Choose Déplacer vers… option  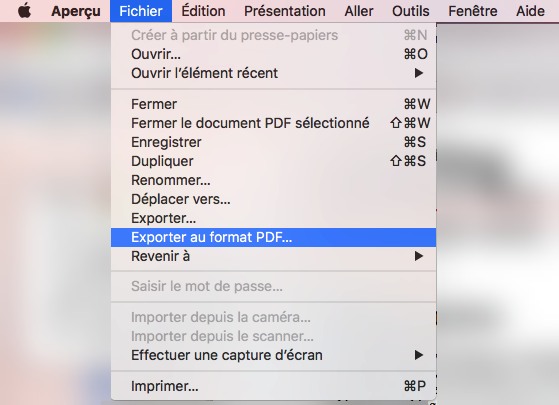[273, 199]
